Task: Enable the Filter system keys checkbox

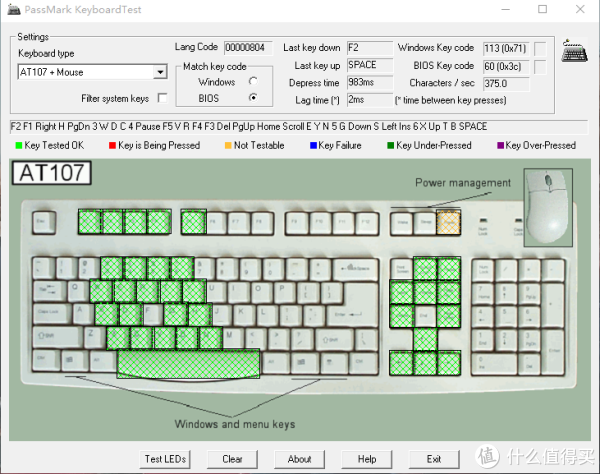Action: (x=163, y=98)
